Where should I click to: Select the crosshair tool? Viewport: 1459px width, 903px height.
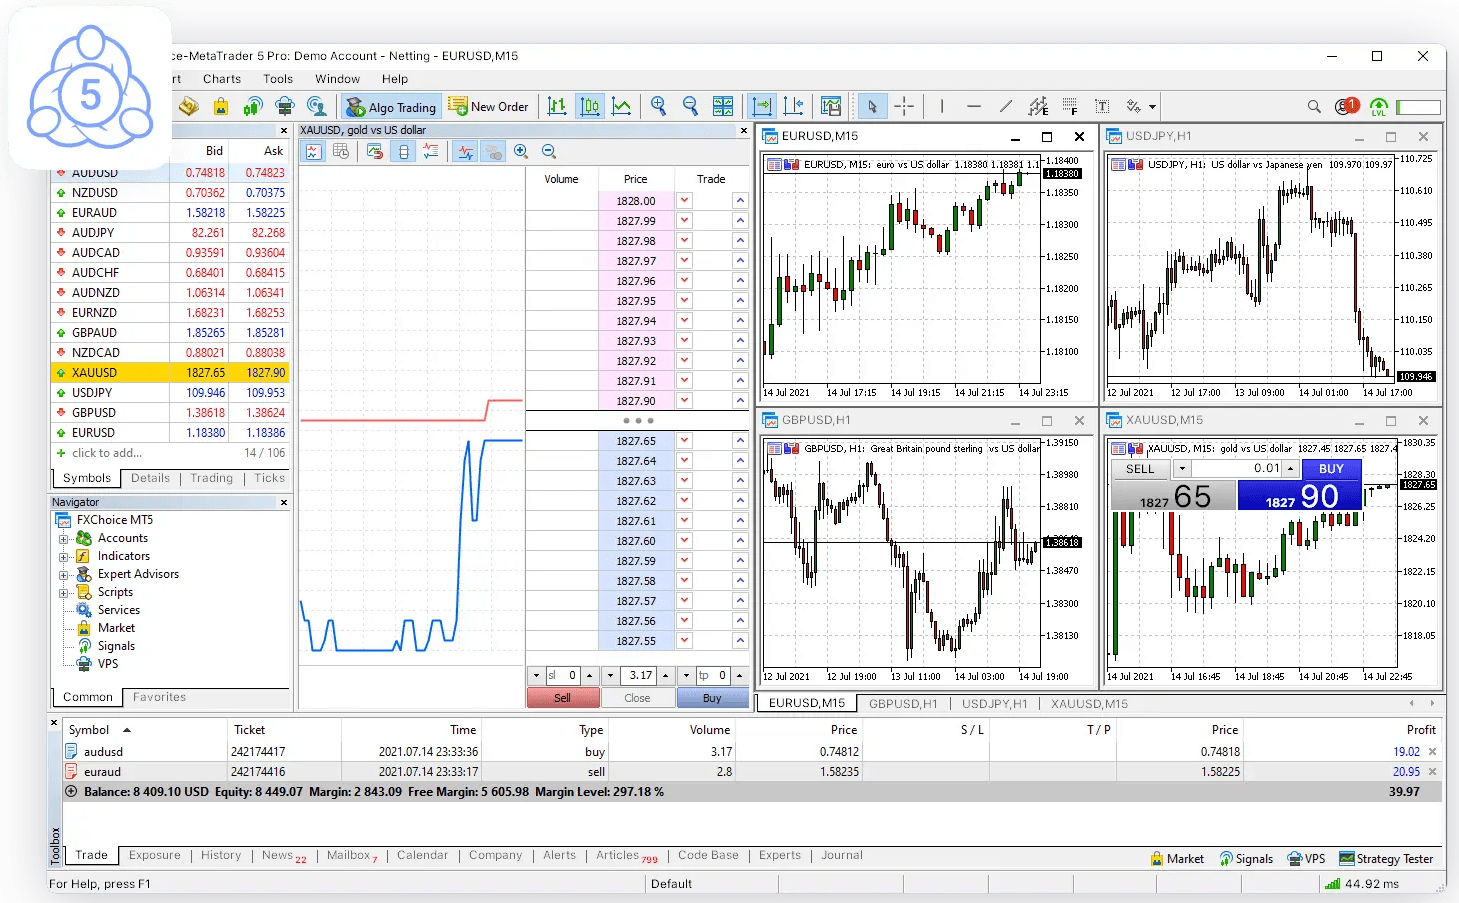[x=904, y=106]
